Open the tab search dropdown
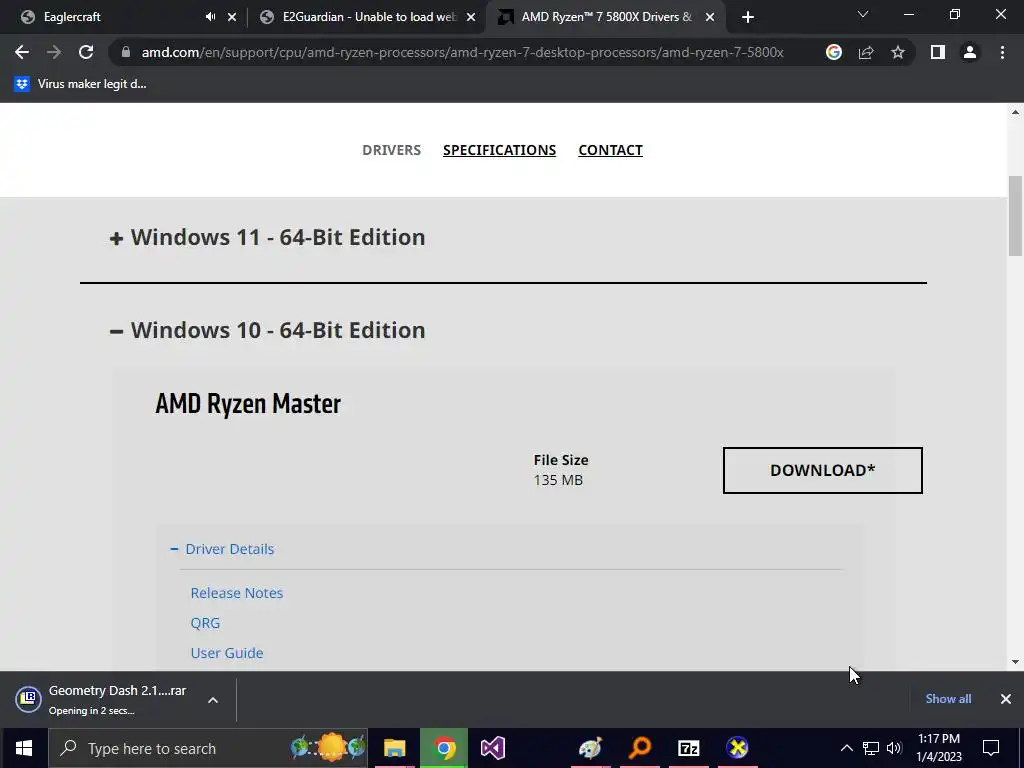This screenshot has height=768, width=1024. coord(863,14)
